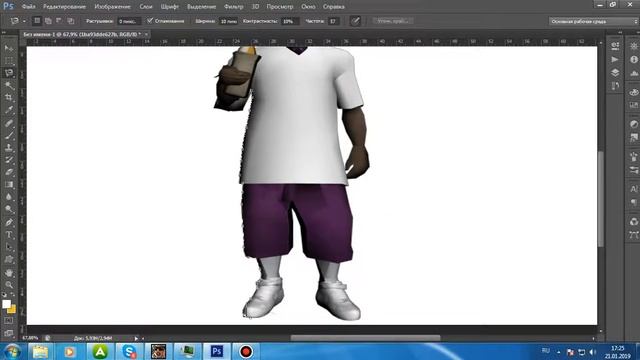Open the Info panel icon

[633, 60]
